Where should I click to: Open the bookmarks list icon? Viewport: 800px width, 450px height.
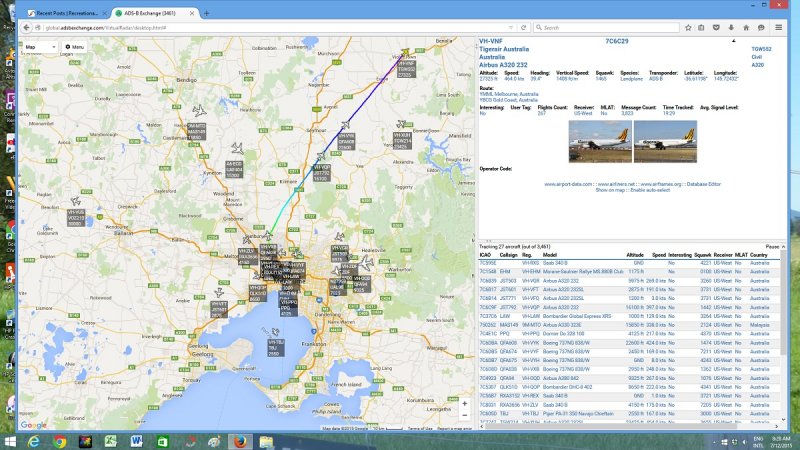pos(701,28)
